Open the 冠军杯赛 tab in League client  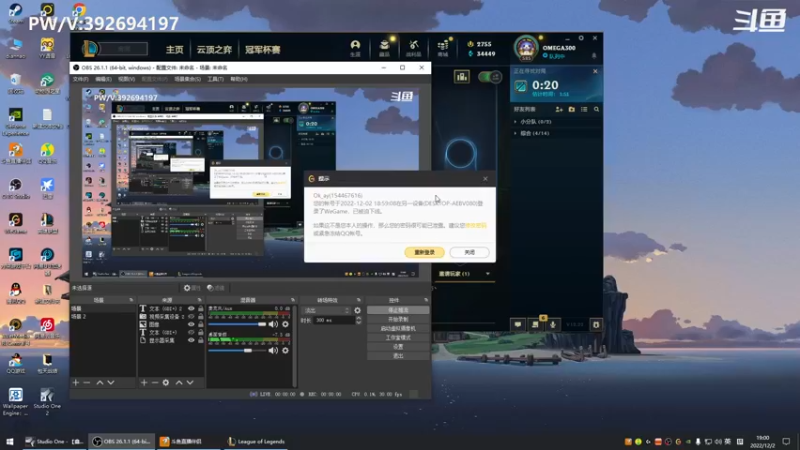[263, 49]
